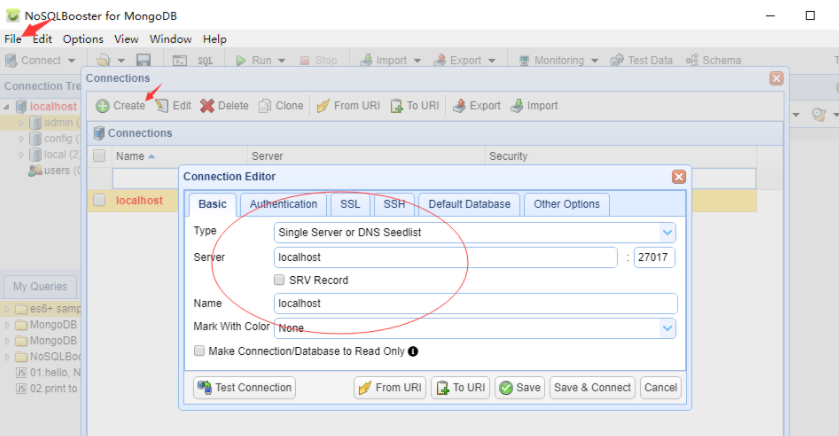This screenshot has width=839, height=436.
Task: Sort connections by Name column
Action: click(179, 156)
